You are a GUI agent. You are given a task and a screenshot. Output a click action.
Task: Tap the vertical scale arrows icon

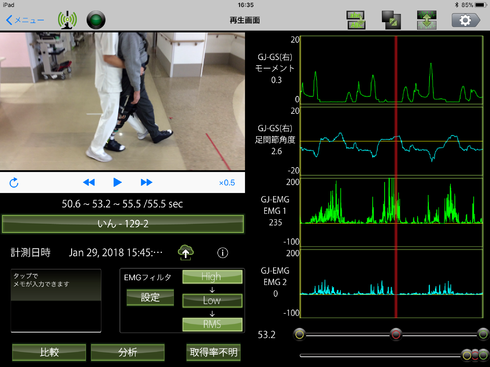pos(427,20)
